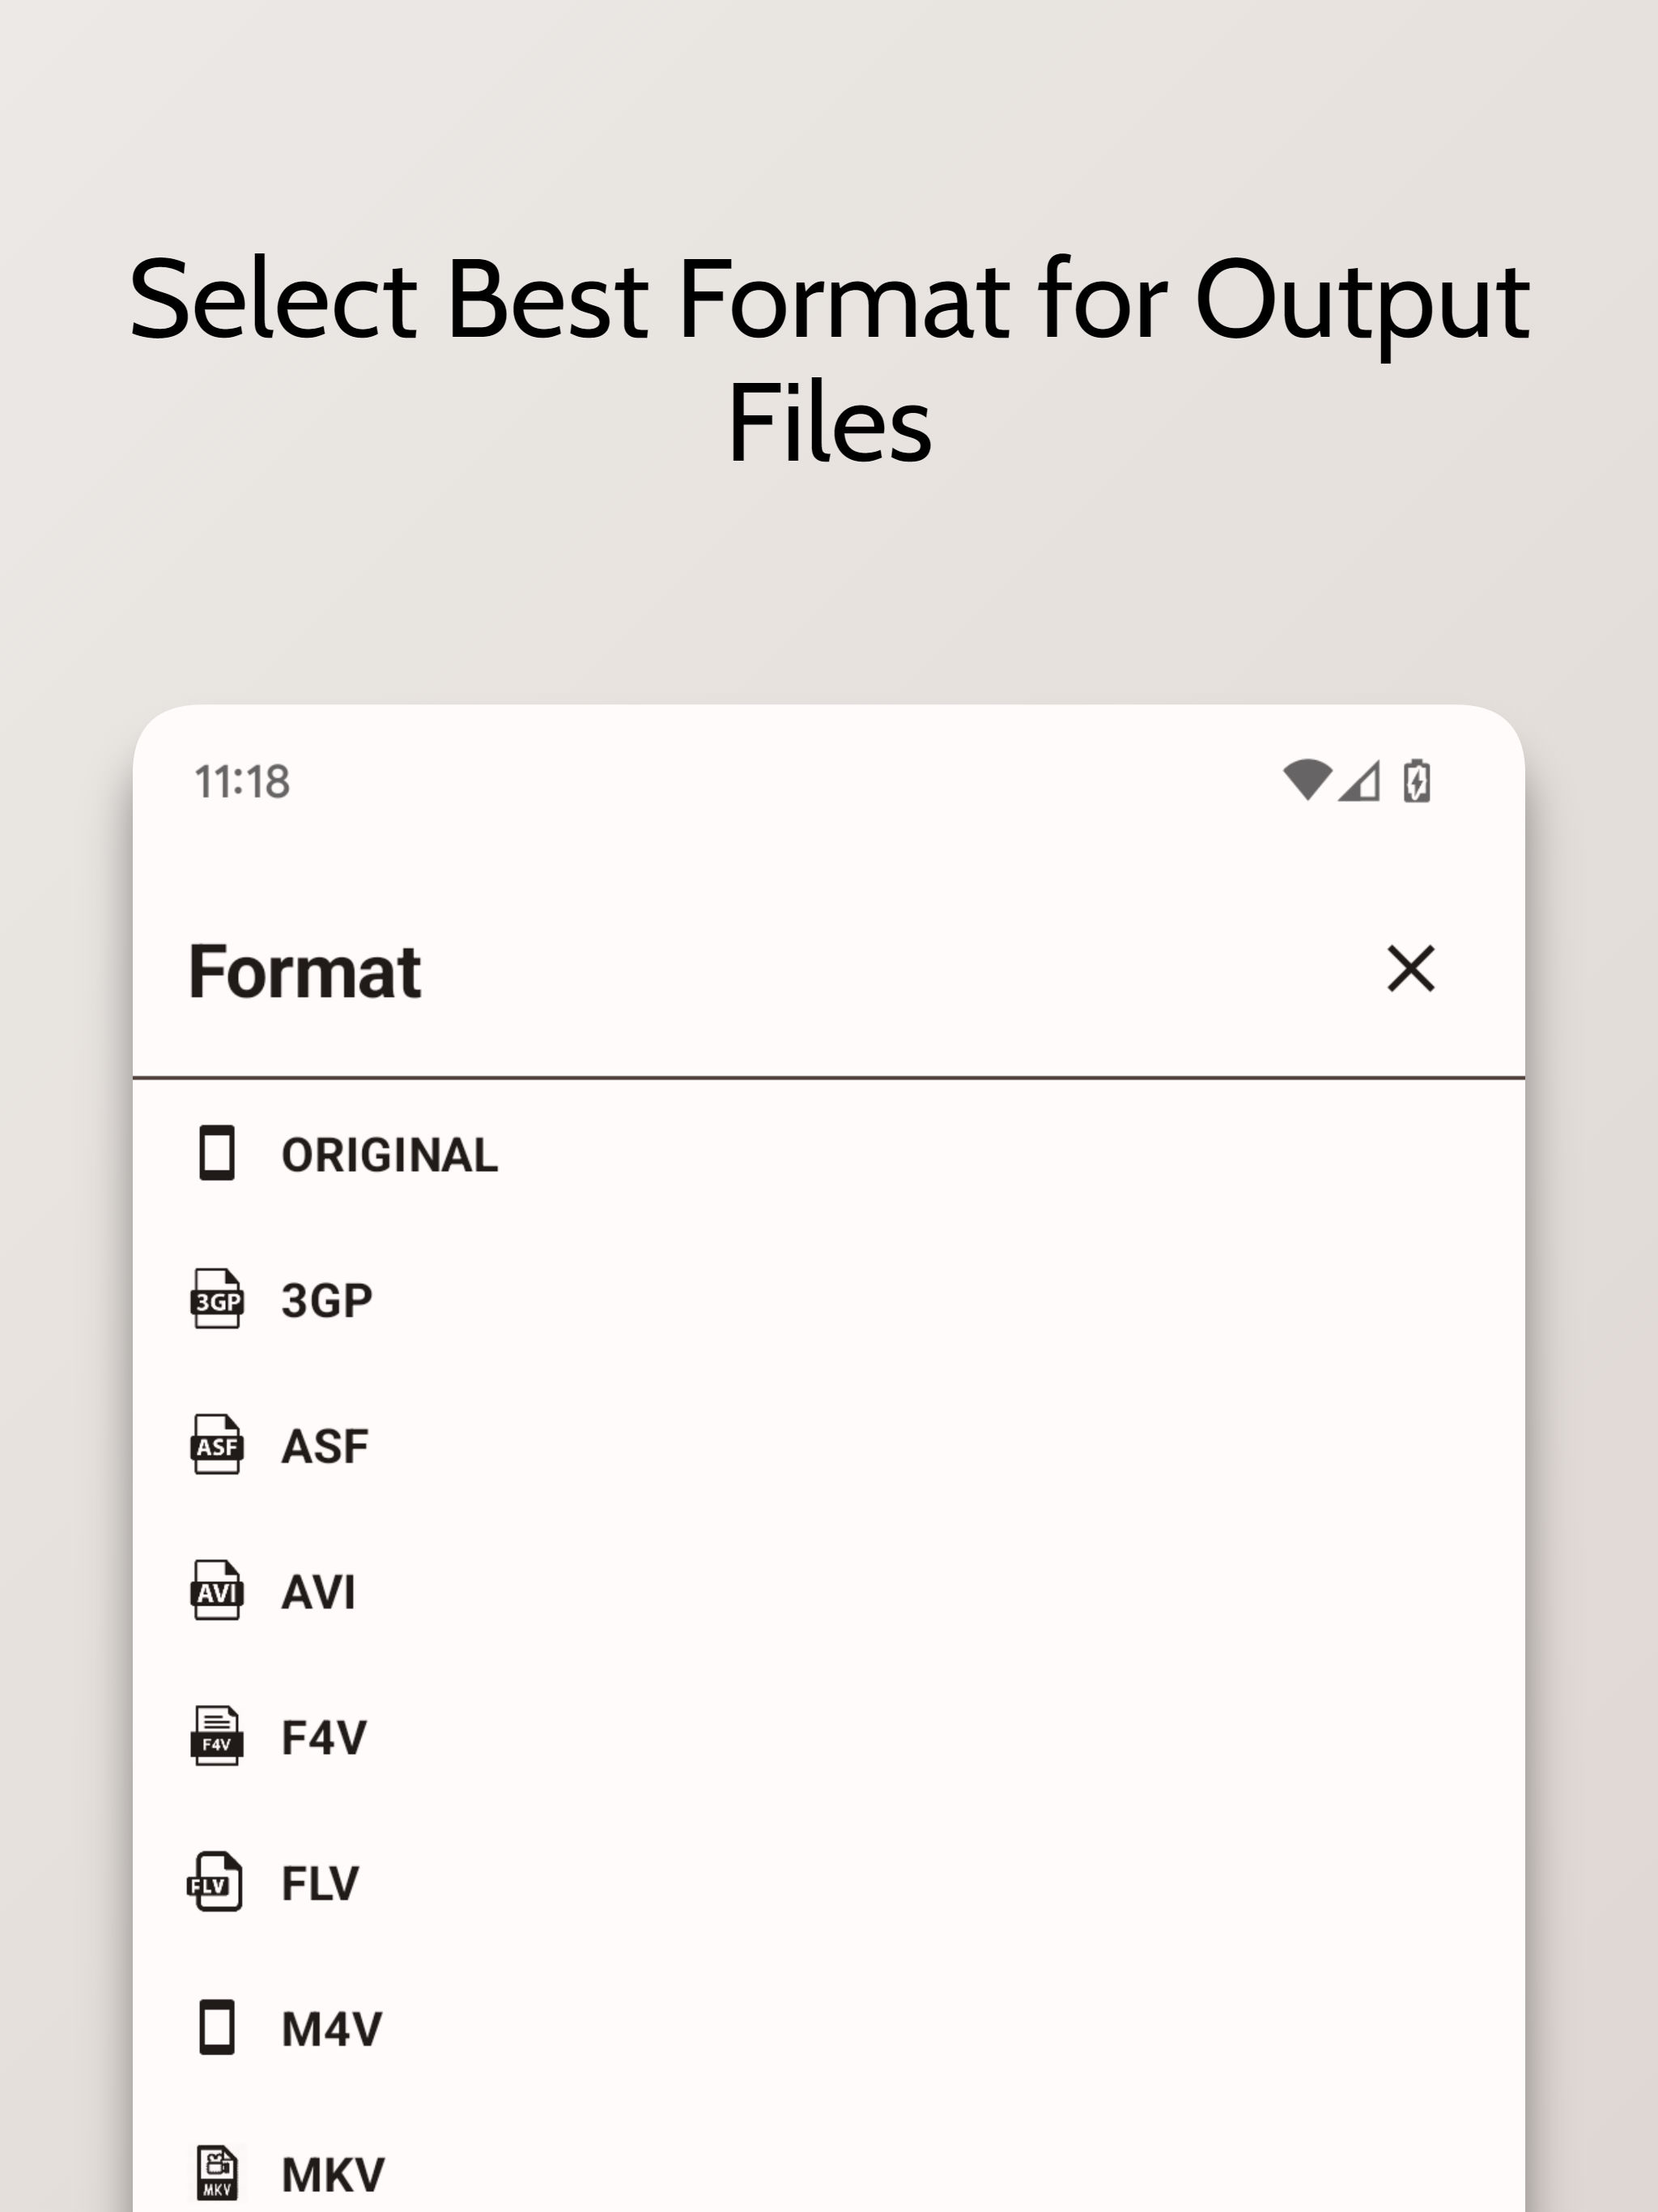Tap the MKV file icon
The image size is (1658, 2212).
point(217,2174)
